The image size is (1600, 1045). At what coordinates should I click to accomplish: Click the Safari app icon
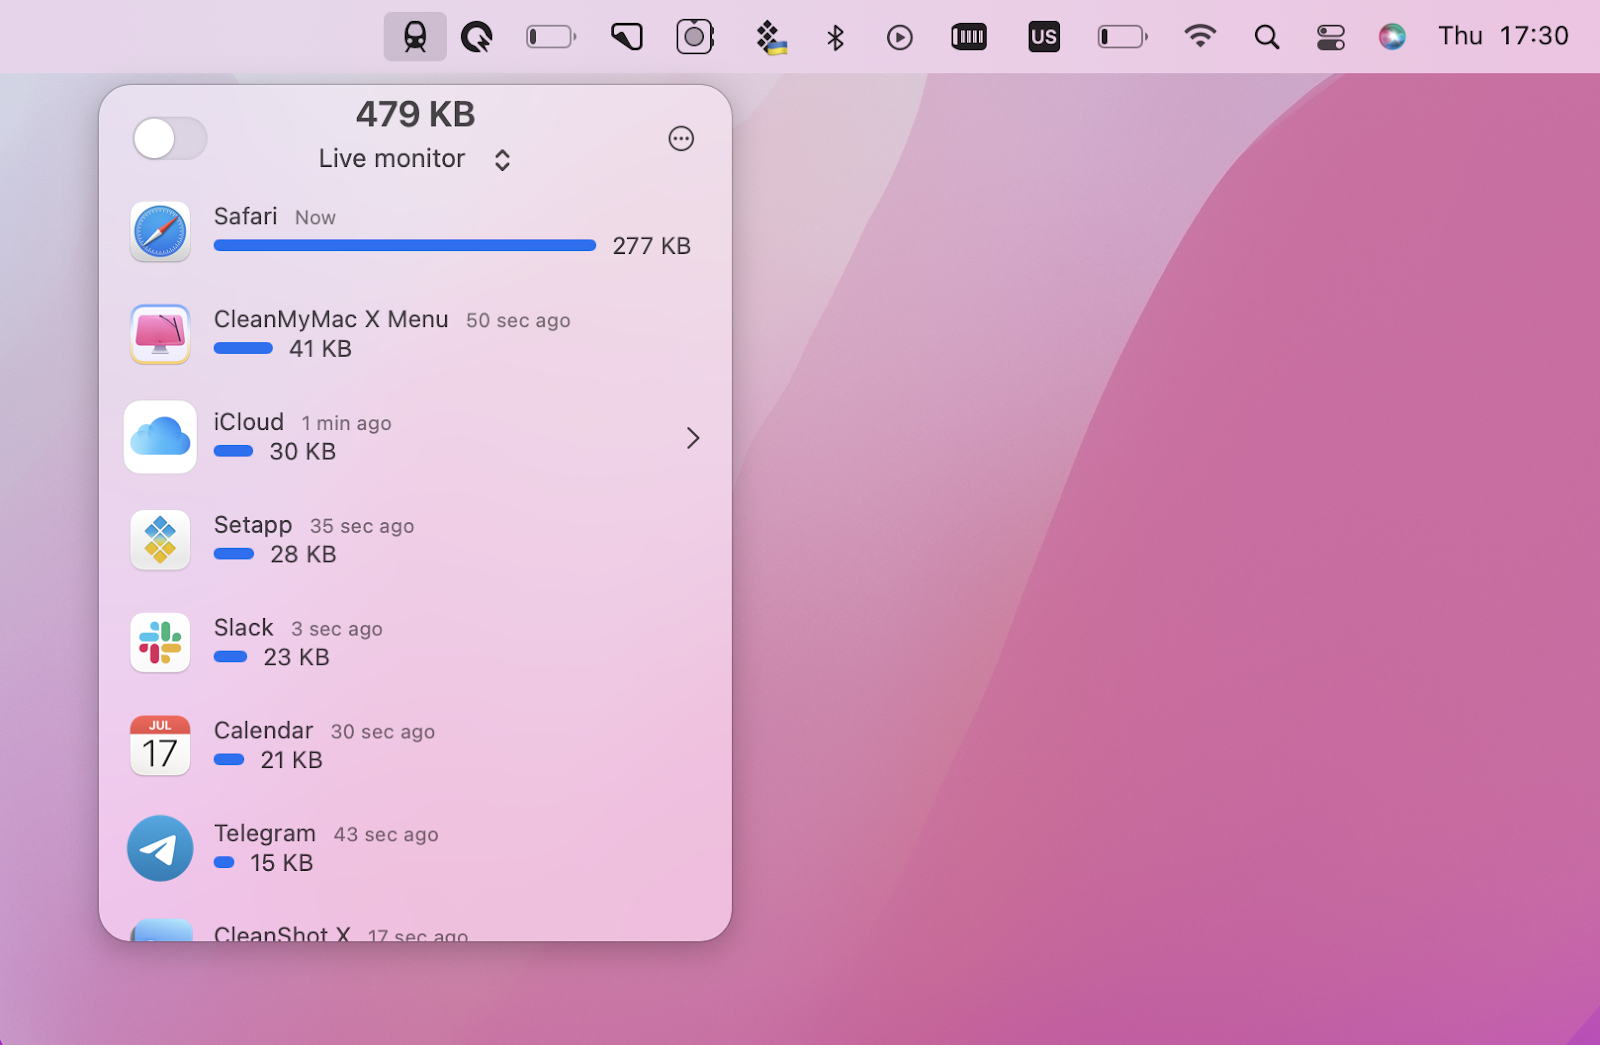point(160,232)
